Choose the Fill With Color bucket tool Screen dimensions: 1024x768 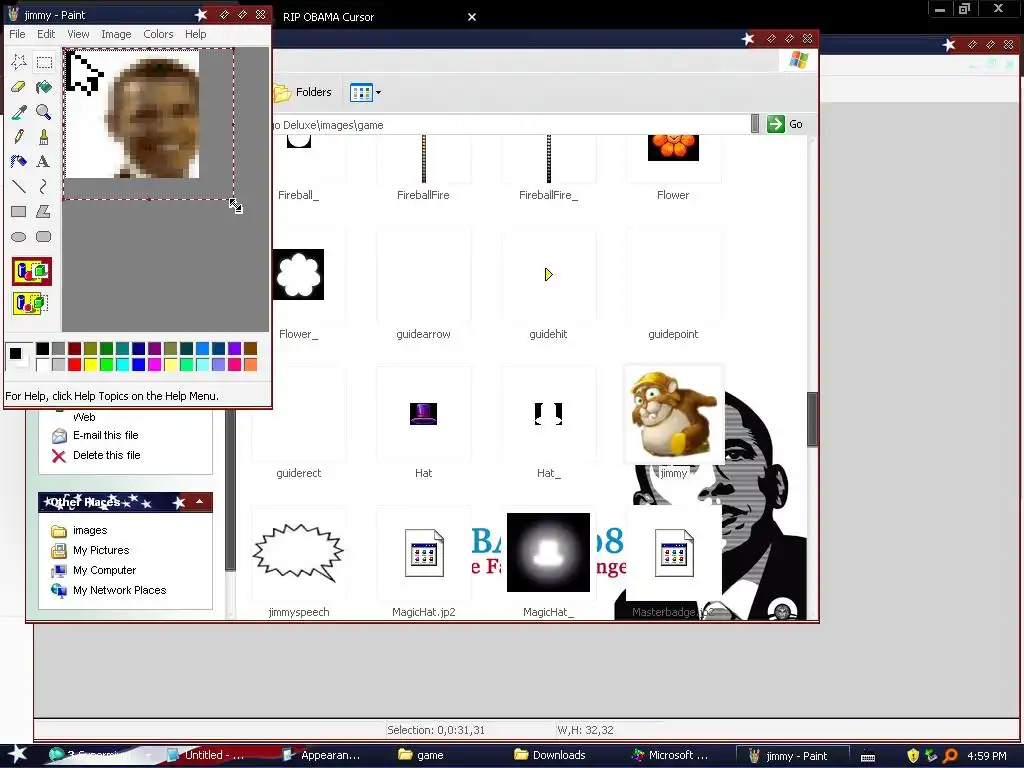44,87
